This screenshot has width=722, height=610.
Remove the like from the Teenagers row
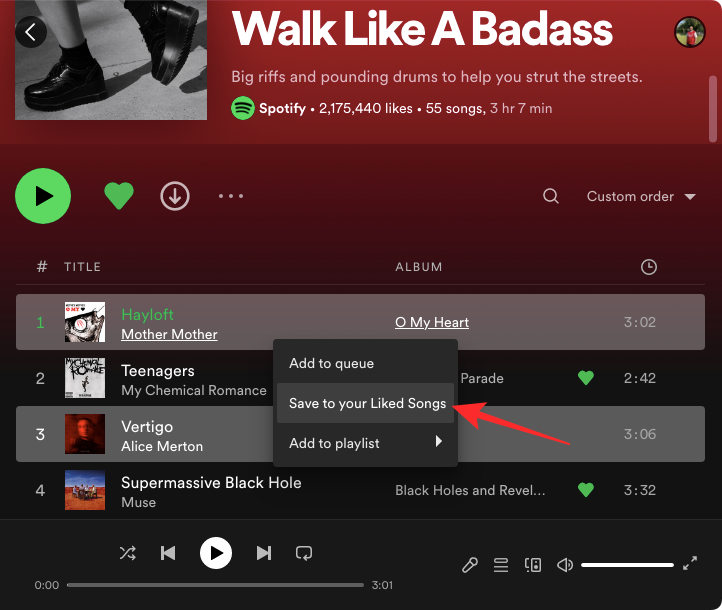click(x=586, y=378)
